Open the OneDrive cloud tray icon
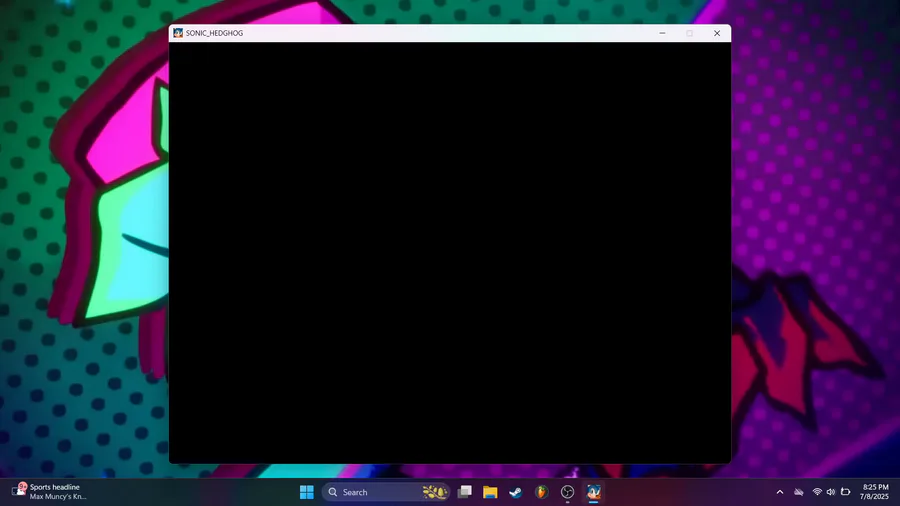This screenshot has height=506, width=900. (798, 492)
